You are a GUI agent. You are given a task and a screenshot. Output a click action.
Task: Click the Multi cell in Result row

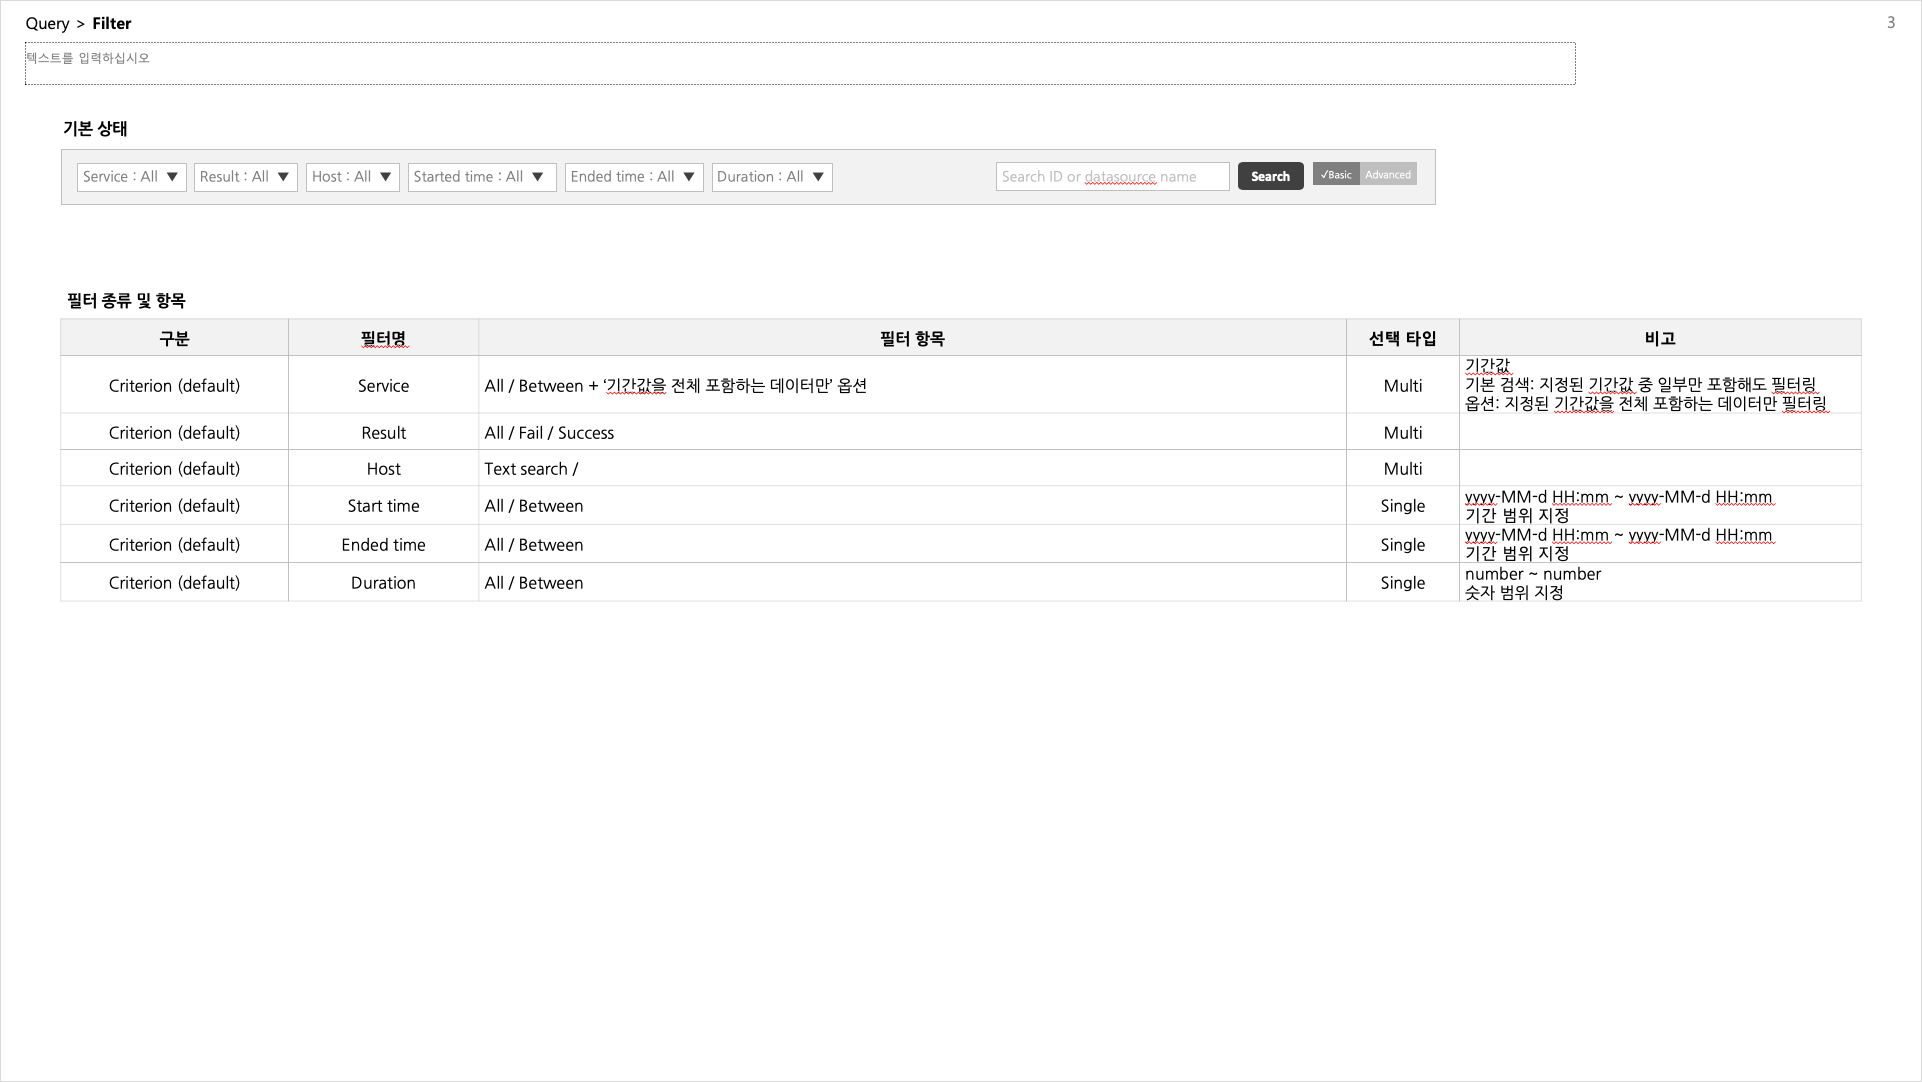tap(1402, 432)
